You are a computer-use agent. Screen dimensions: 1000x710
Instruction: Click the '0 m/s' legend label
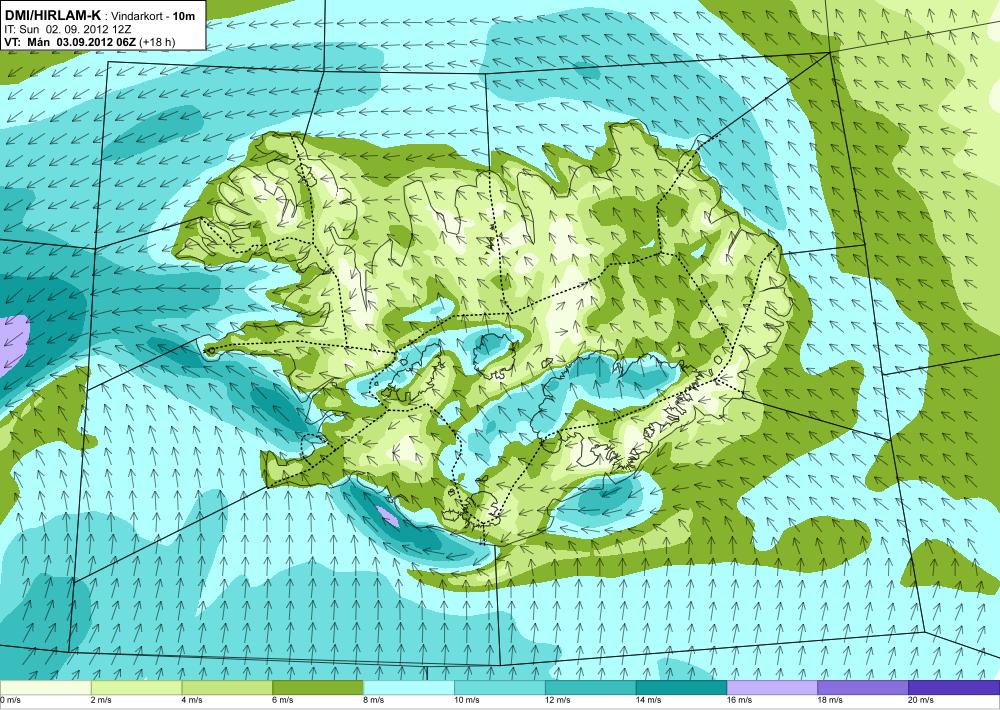[11, 700]
